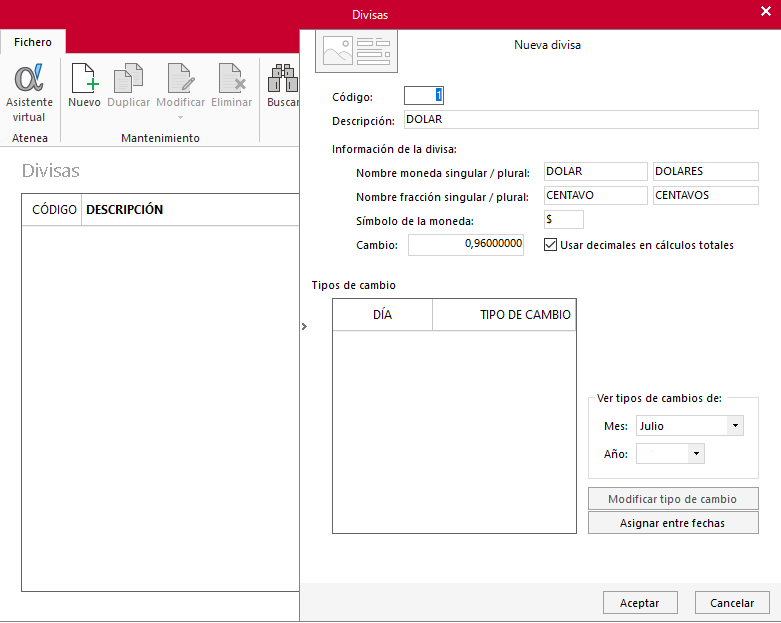Click the Asignar entre fechas button
Image resolution: width=781 pixels, height=623 pixels.
tap(673, 523)
